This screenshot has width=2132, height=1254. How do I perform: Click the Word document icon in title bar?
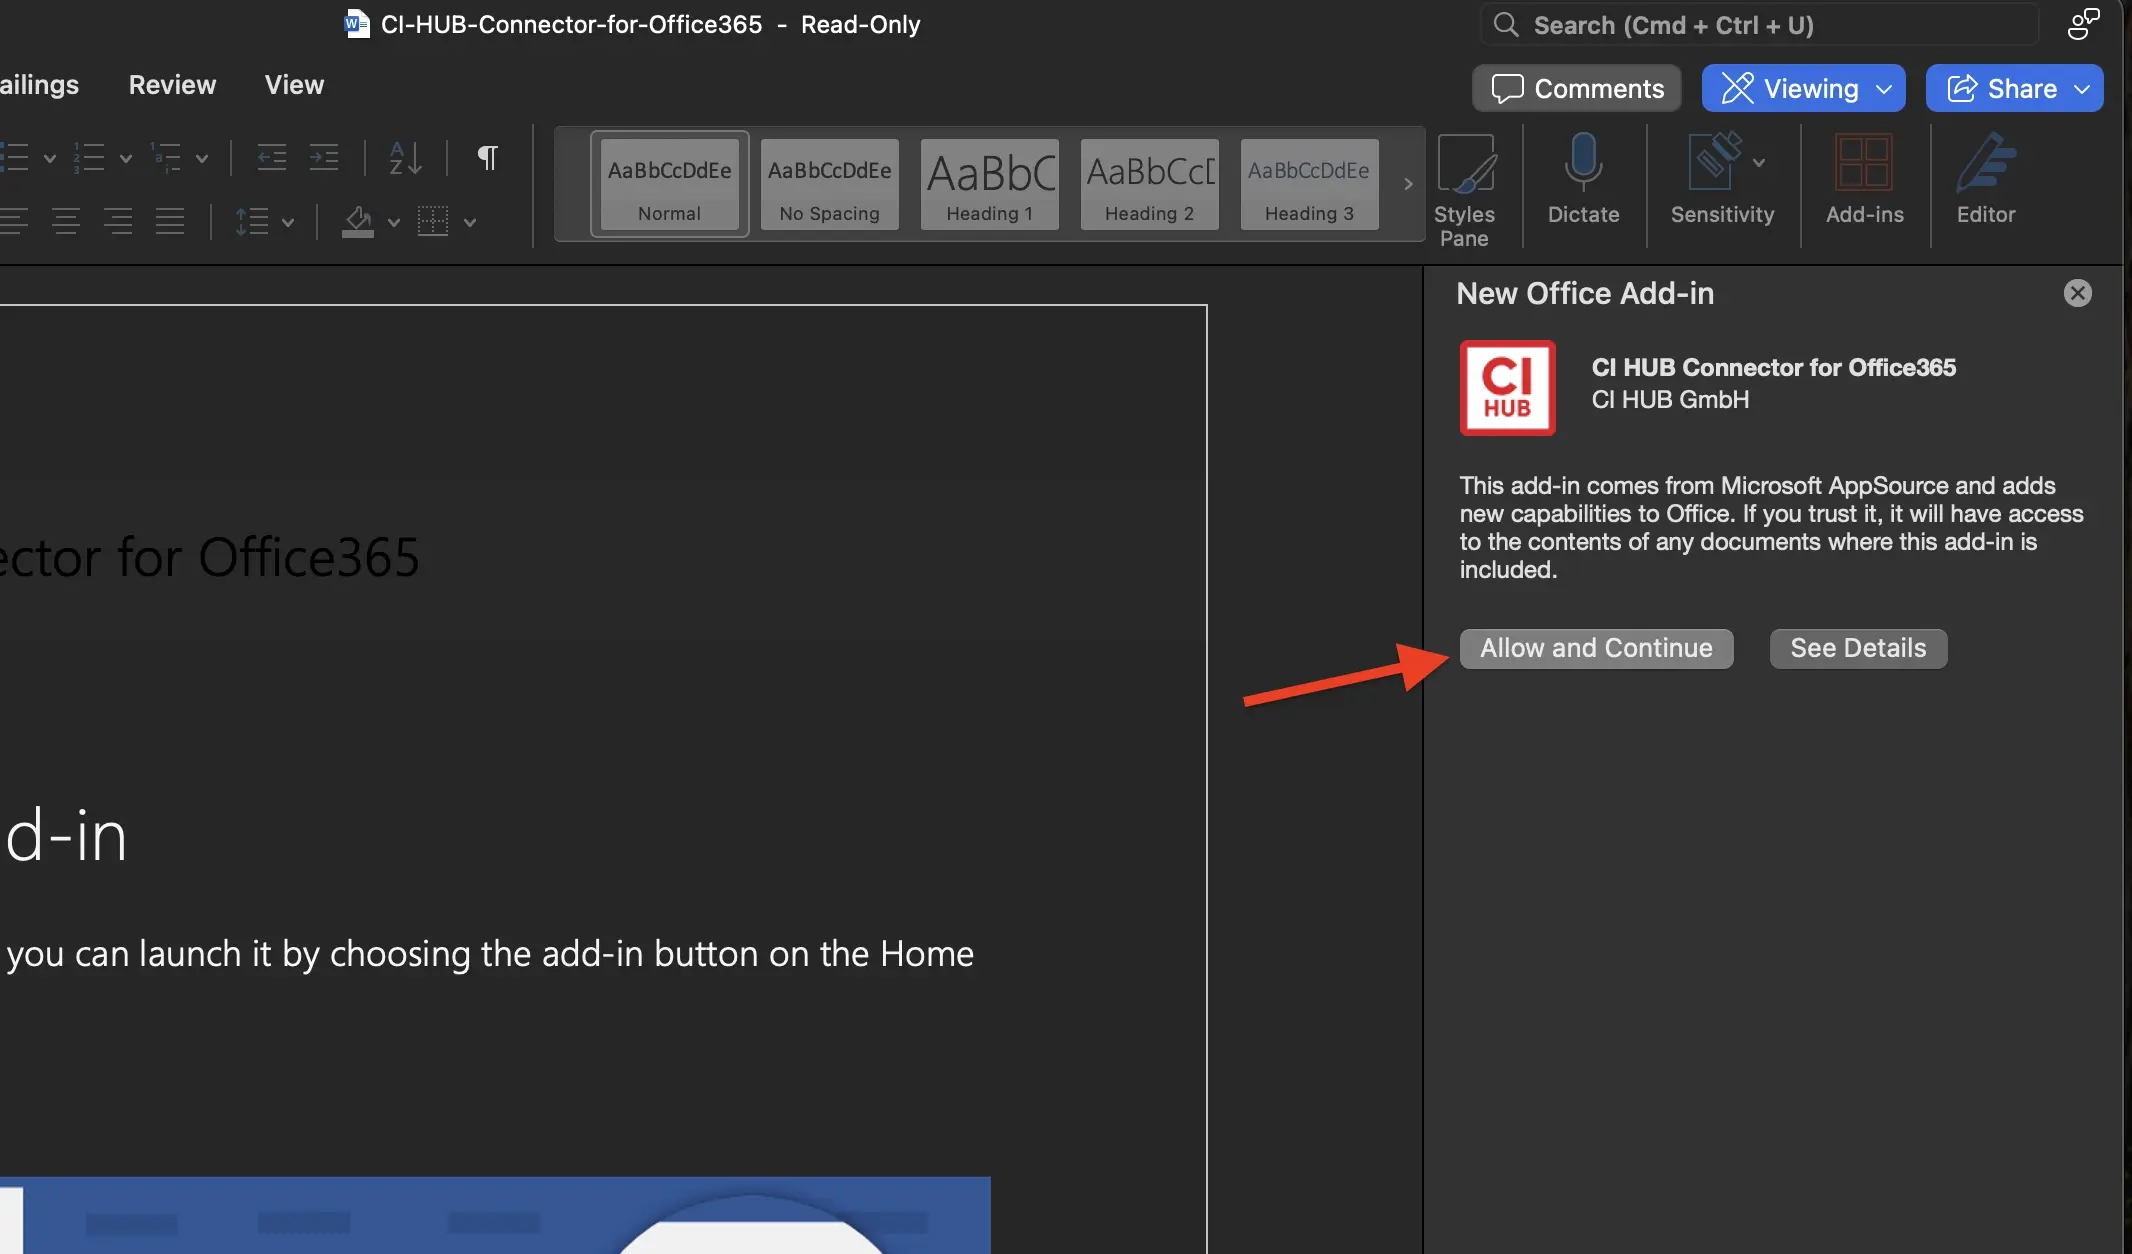tap(357, 24)
